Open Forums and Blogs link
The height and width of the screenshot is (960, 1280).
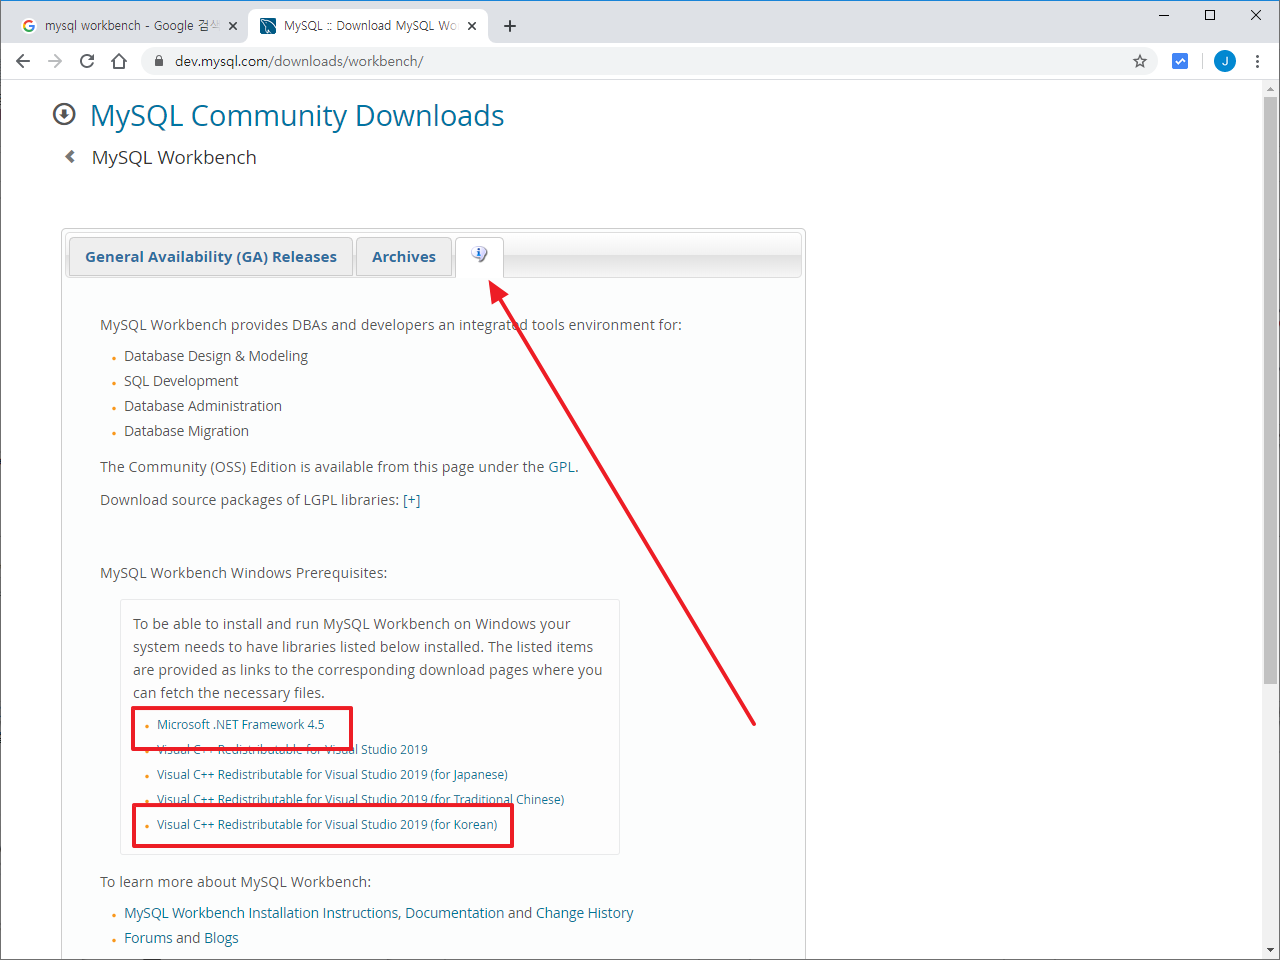coord(181,938)
